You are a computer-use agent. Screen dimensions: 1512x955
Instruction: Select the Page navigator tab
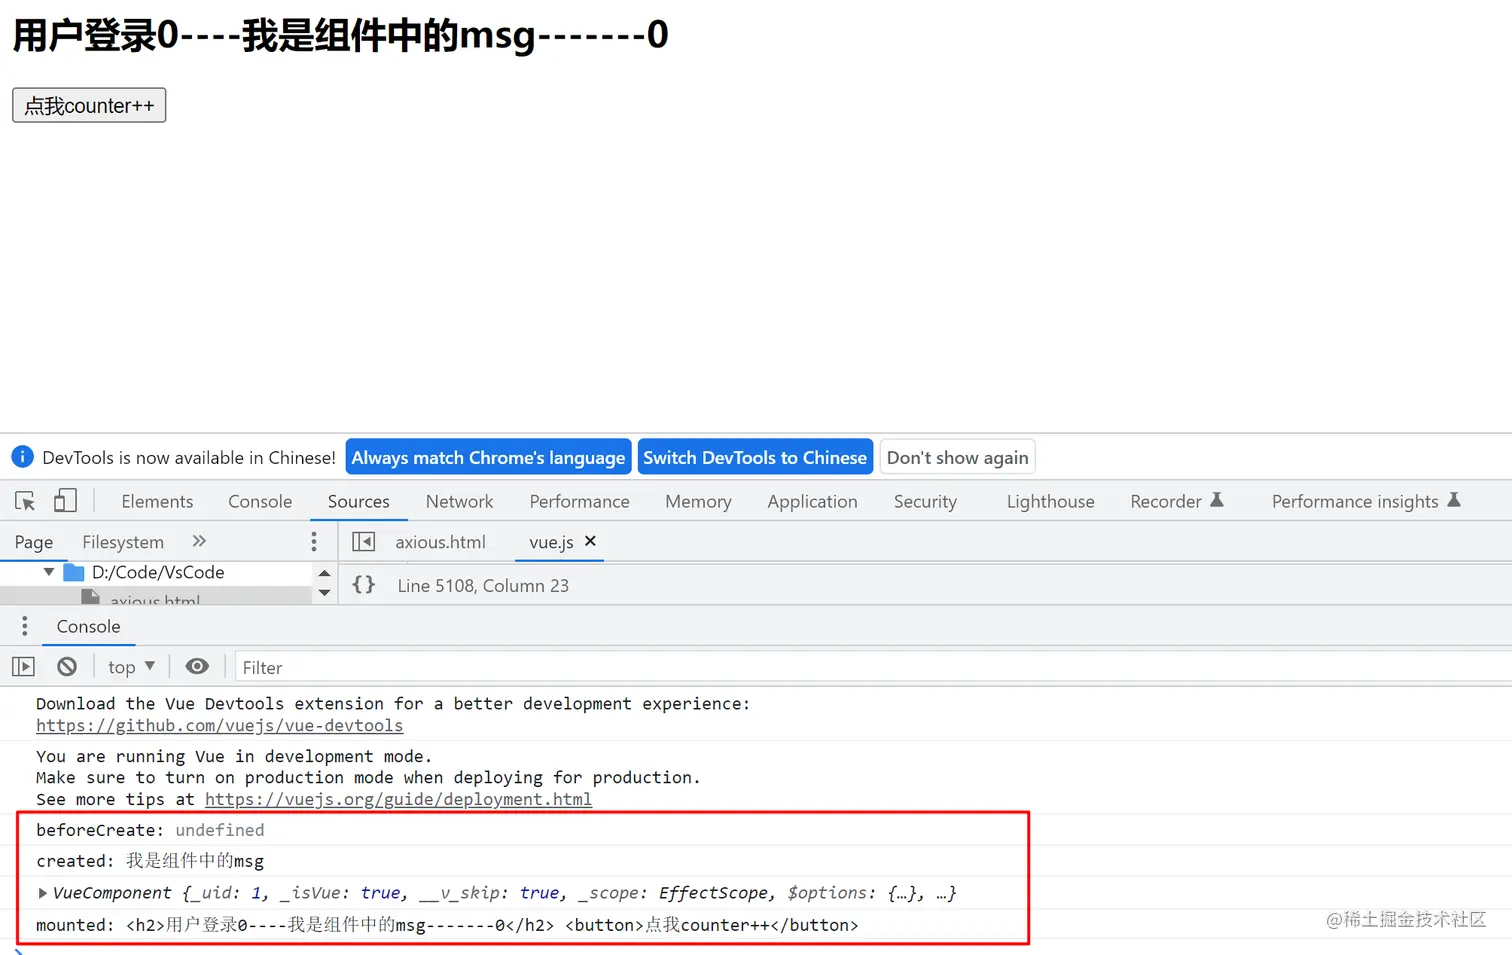point(34,542)
